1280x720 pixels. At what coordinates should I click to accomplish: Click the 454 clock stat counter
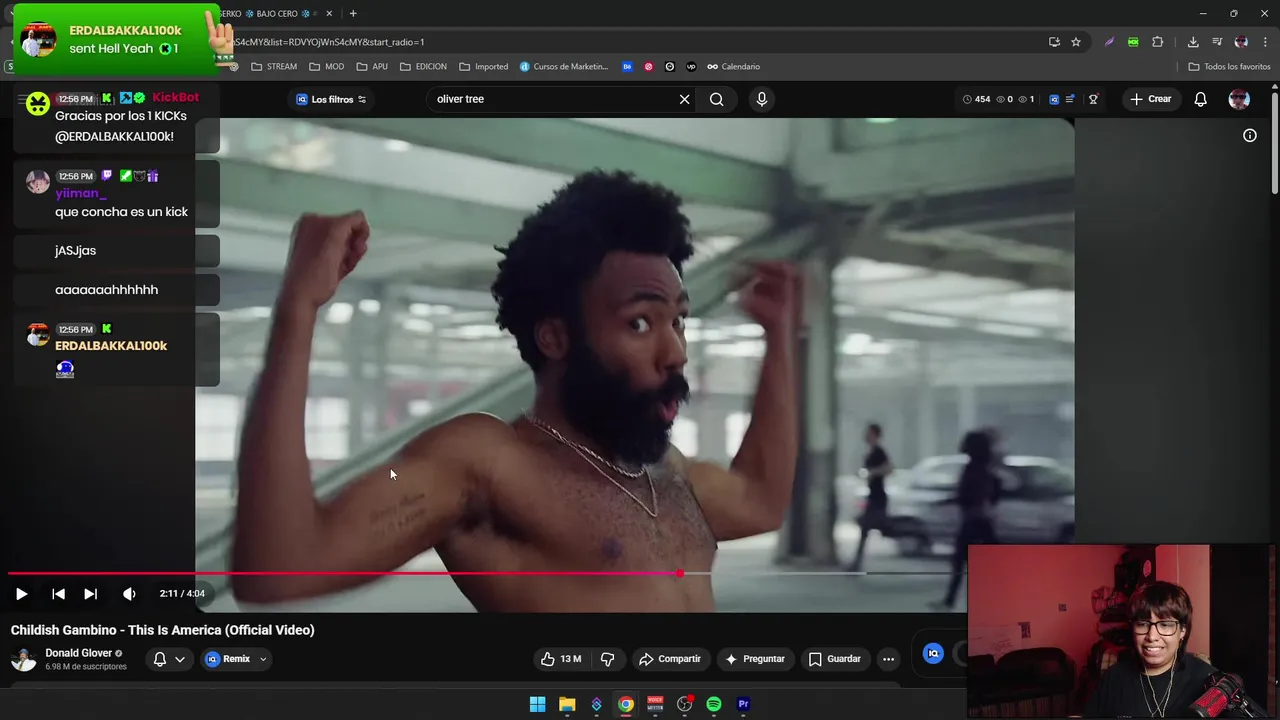pos(976,99)
